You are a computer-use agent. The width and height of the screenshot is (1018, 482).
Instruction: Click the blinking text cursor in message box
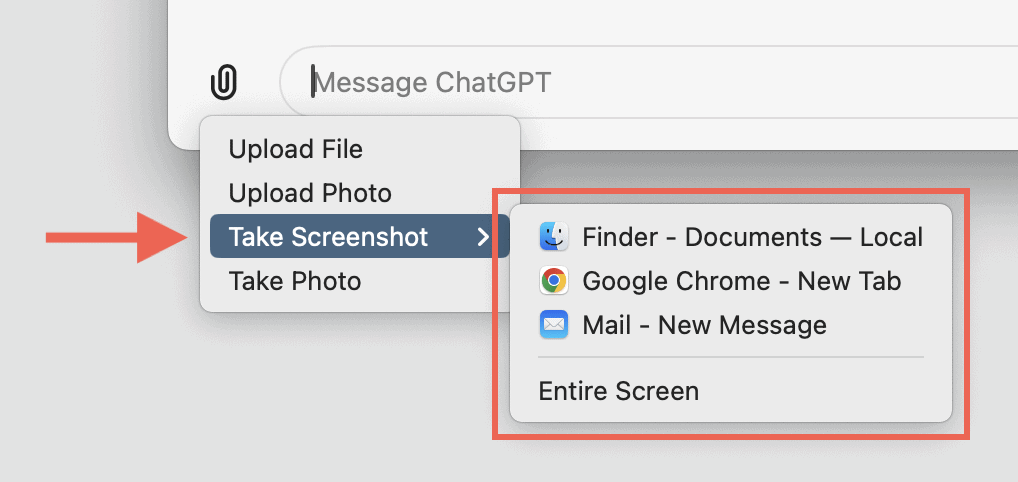click(x=313, y=82)
